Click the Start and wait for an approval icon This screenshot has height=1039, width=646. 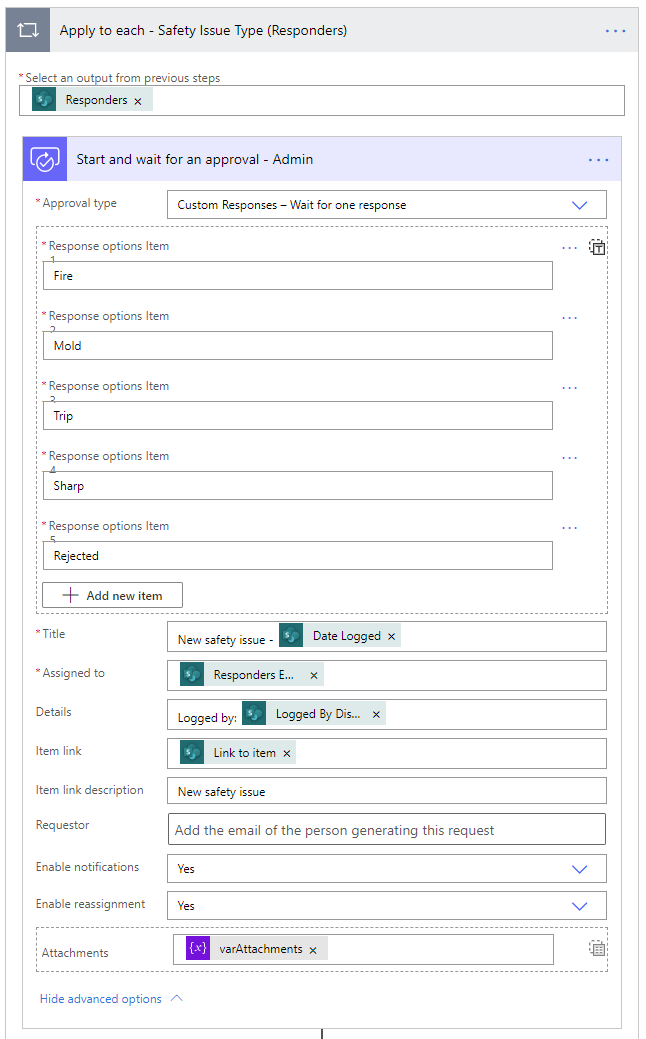(x=44, y=160)
